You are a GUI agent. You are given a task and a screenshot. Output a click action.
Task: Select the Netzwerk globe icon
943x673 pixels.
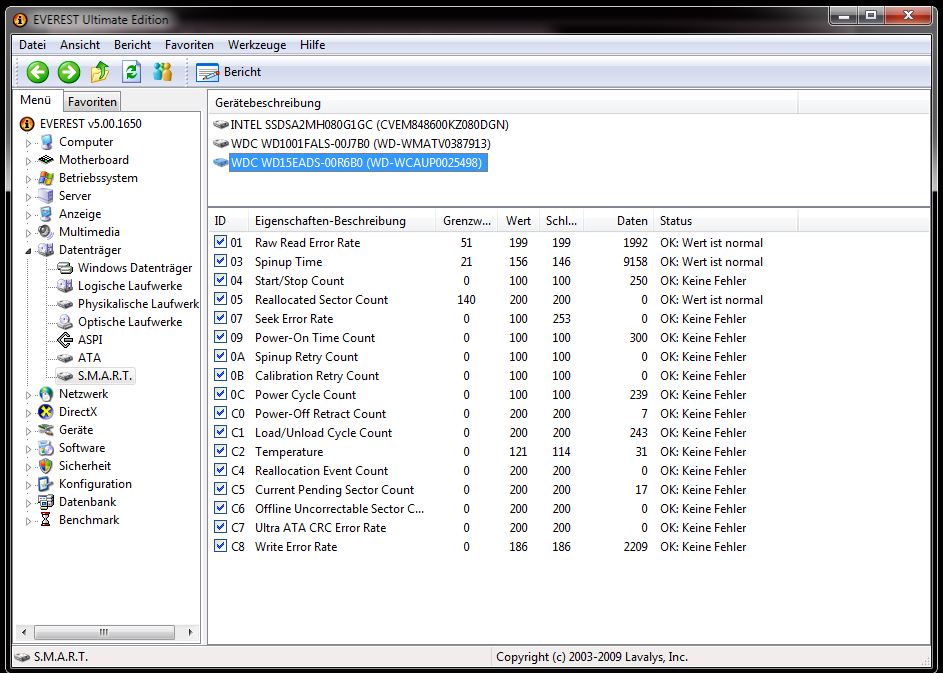[x=46, y=394]
